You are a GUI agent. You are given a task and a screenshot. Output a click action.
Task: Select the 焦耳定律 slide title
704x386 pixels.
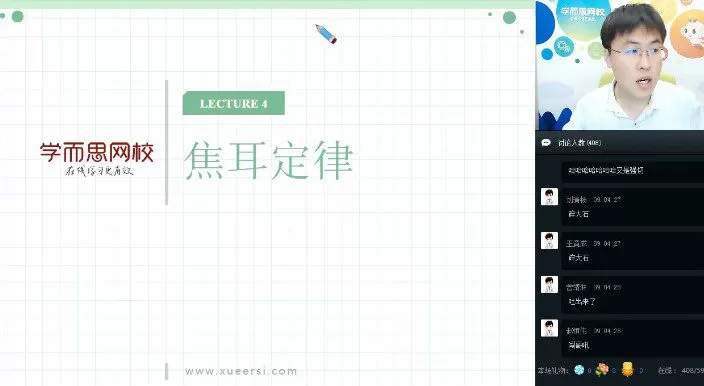pyautogui.click(x=268, y=160)
